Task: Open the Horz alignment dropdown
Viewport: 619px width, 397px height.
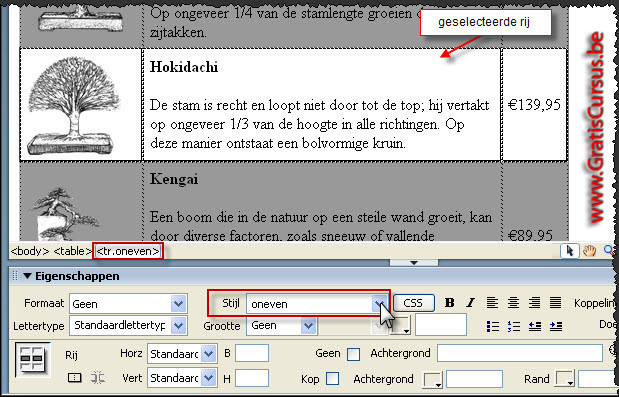Action: (182, 353)
